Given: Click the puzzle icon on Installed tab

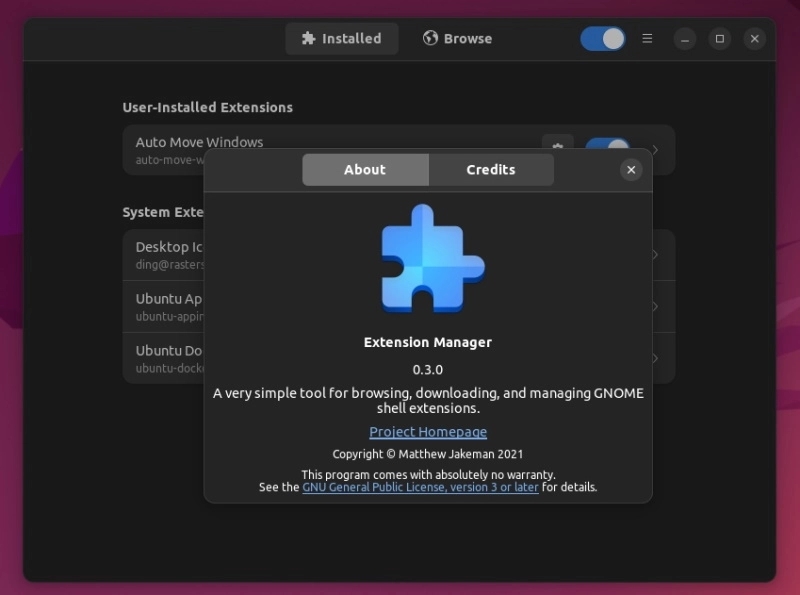Looking at the screenshot, I should [x=308, y=38].
